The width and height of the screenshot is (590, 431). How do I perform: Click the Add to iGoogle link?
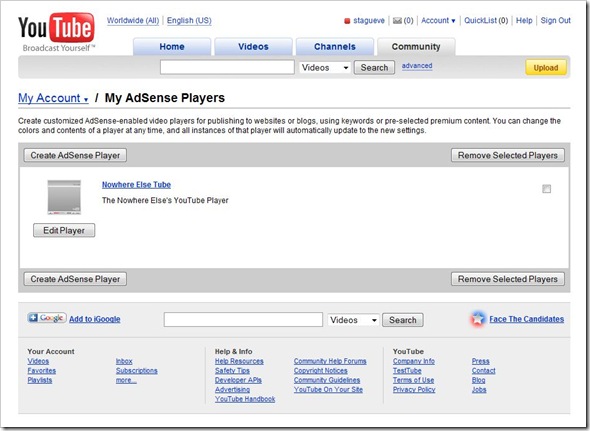click(94, 319)
